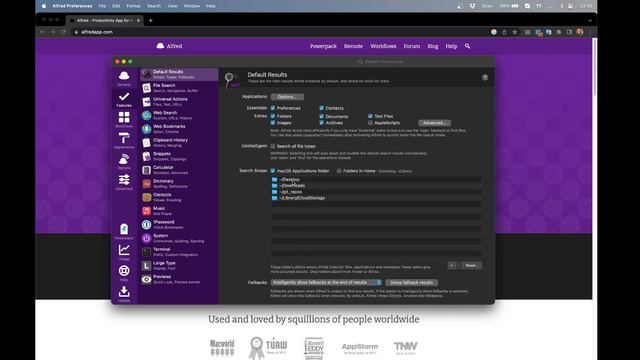Select Music Mini Player feature

(x=179, y=211)
